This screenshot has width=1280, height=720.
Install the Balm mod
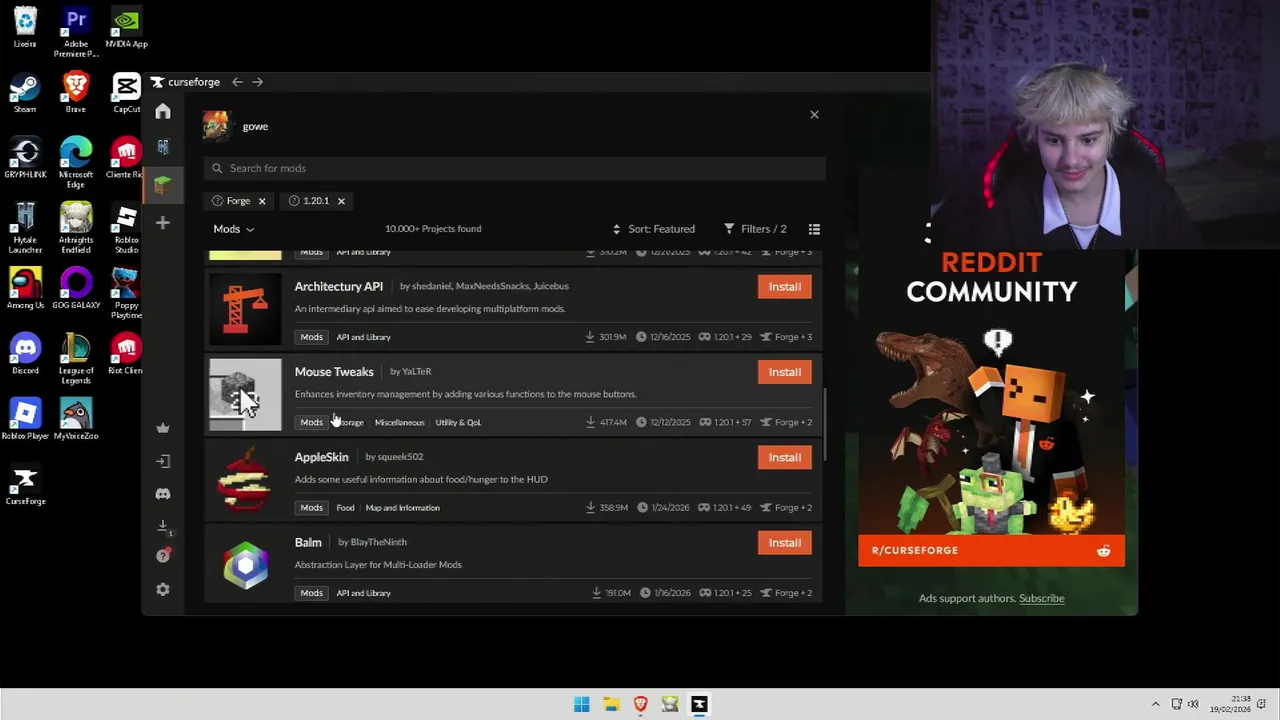[x=784, y=543]
